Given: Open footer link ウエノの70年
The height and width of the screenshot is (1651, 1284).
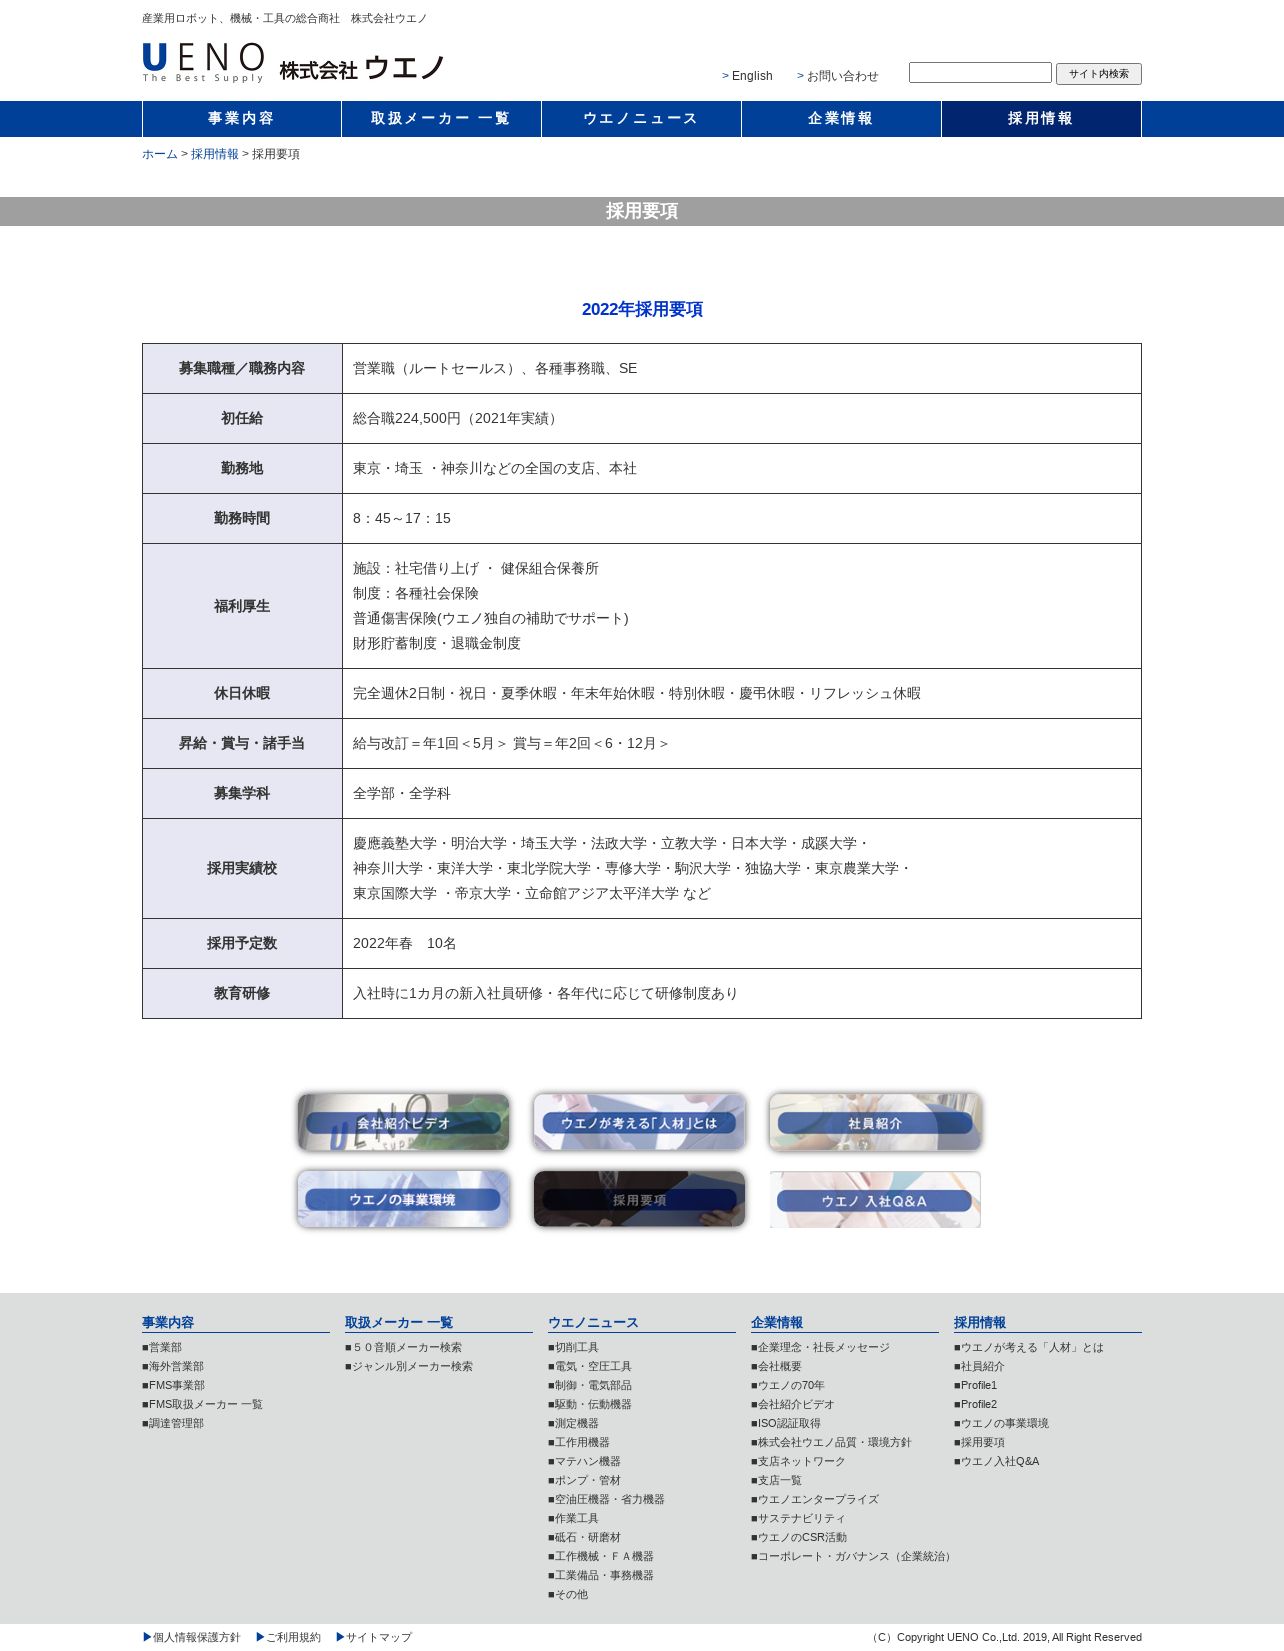Looking at the screenshot, I should [788, 1386].
